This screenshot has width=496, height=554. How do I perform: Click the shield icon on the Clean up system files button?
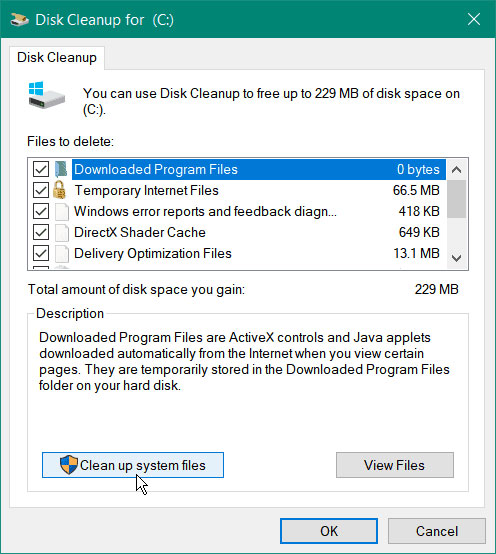69,465
